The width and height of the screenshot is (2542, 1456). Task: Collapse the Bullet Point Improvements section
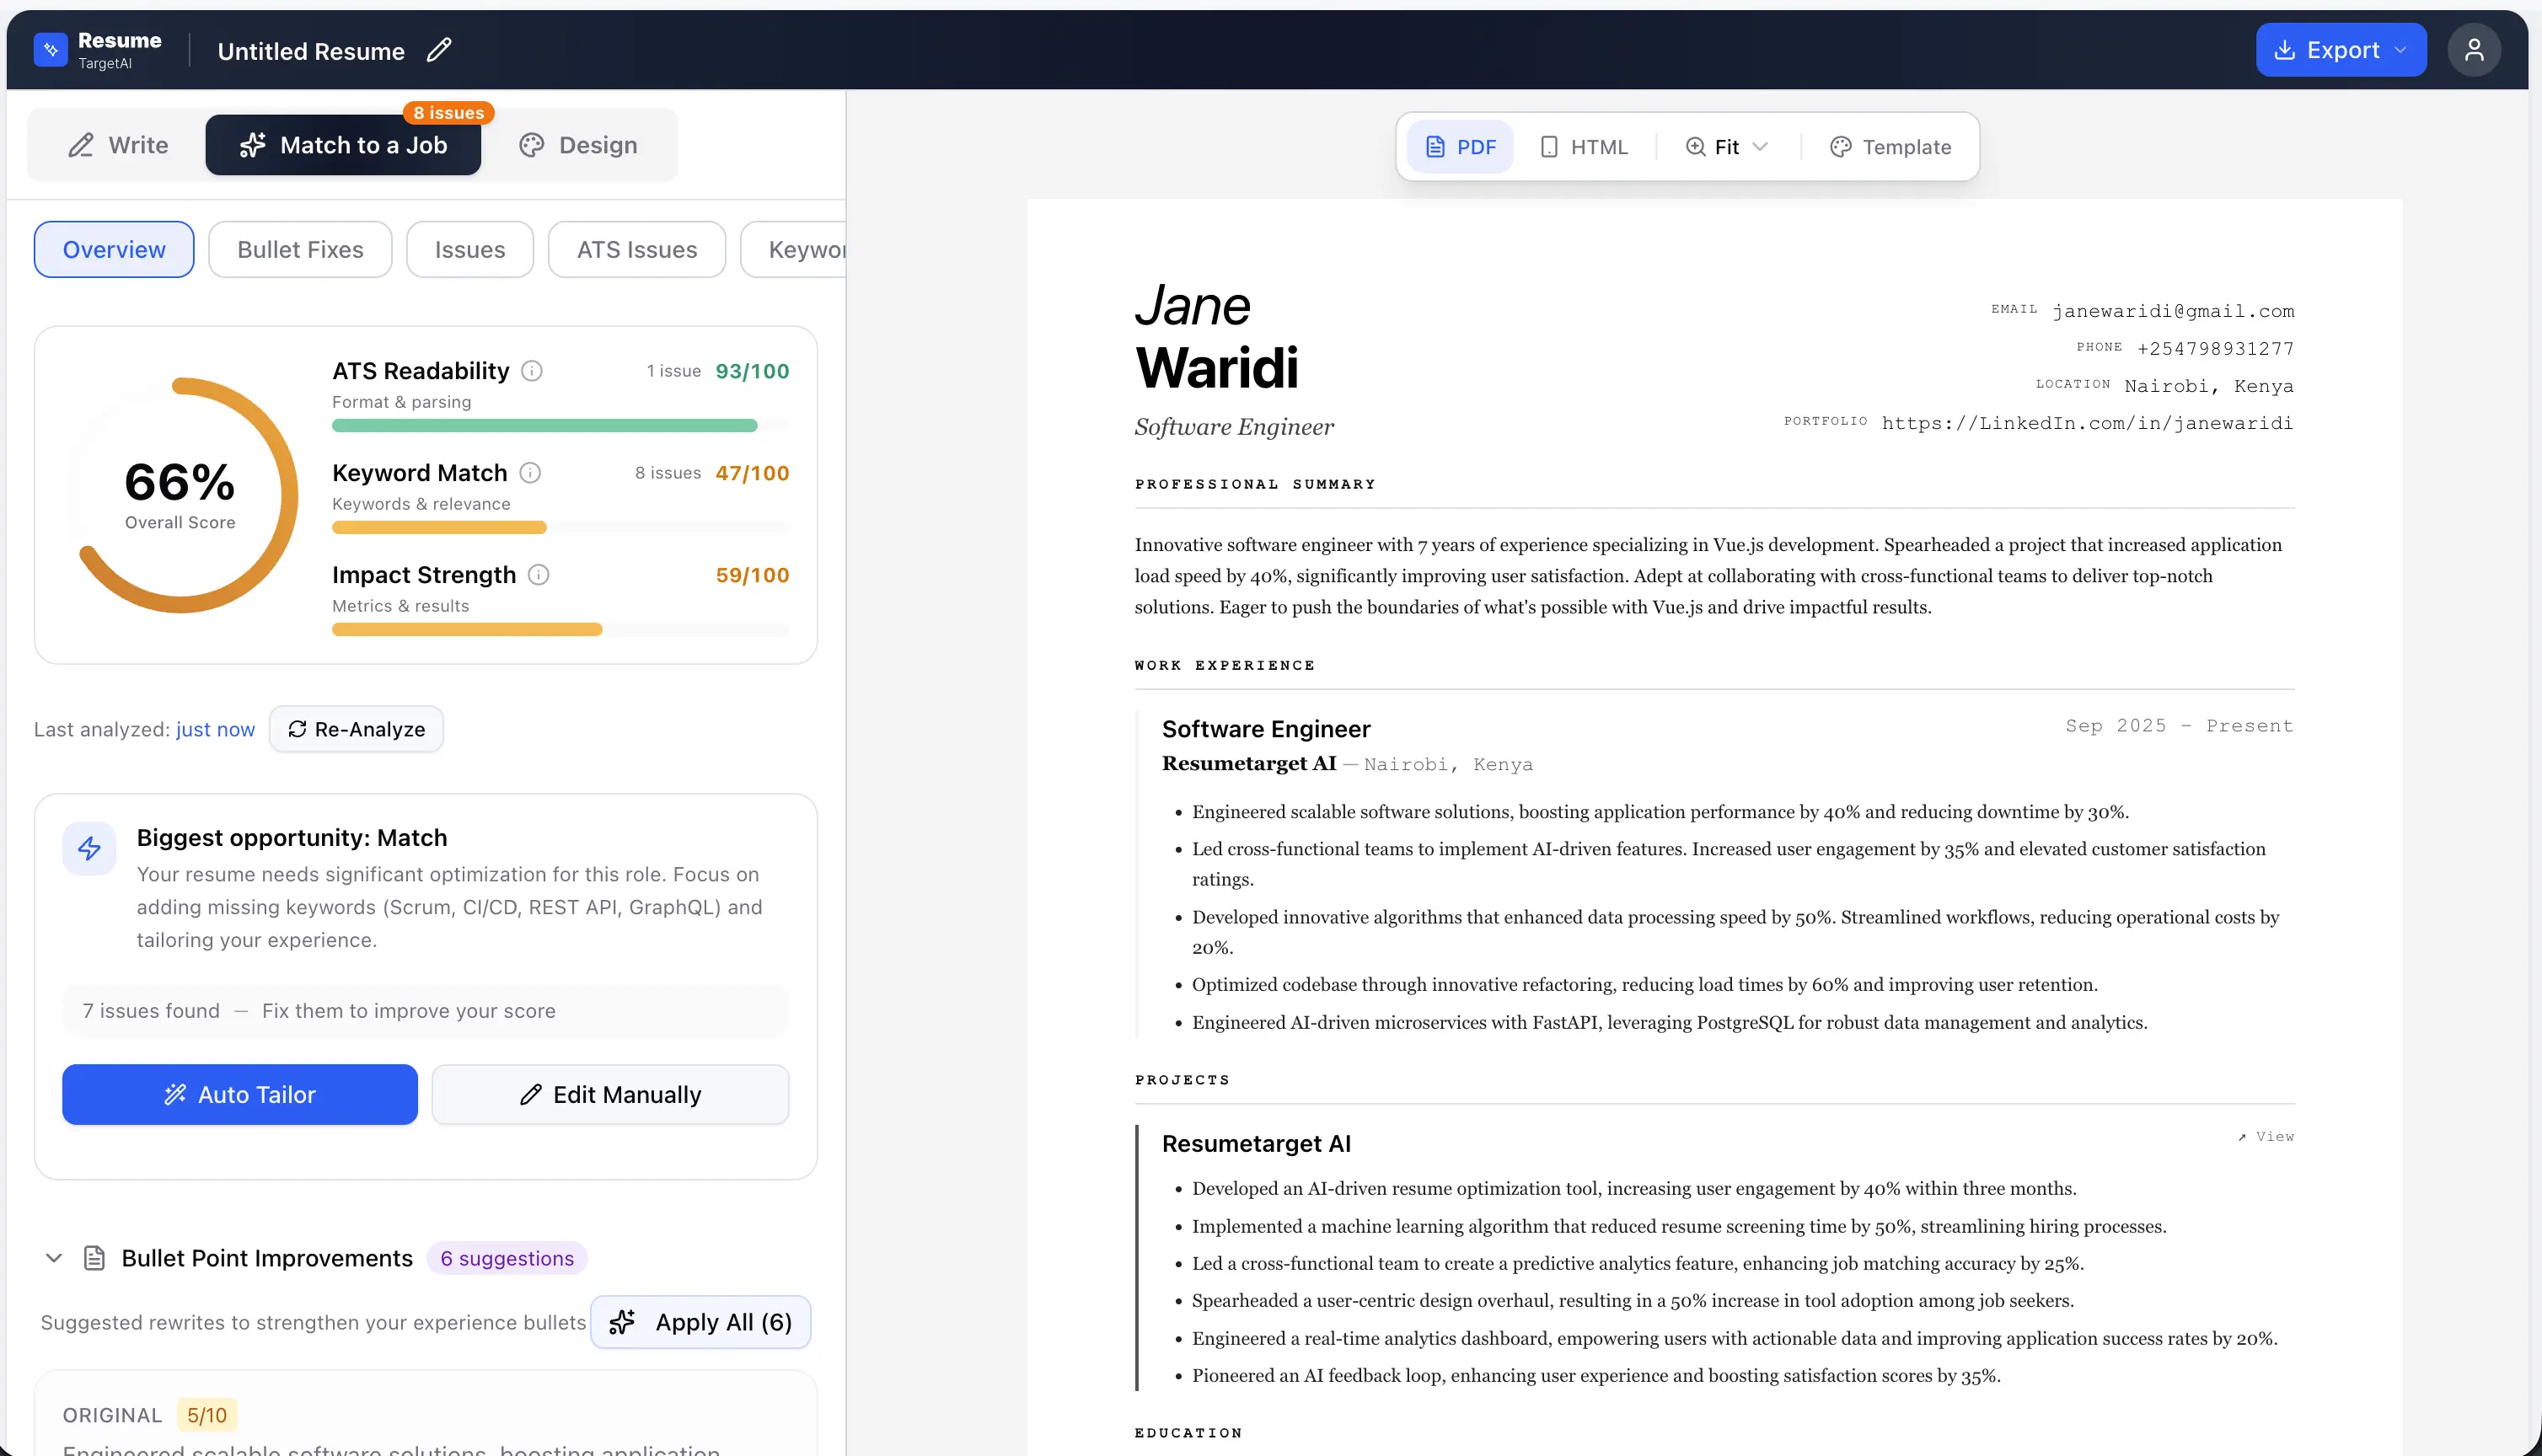[54, 1258]
